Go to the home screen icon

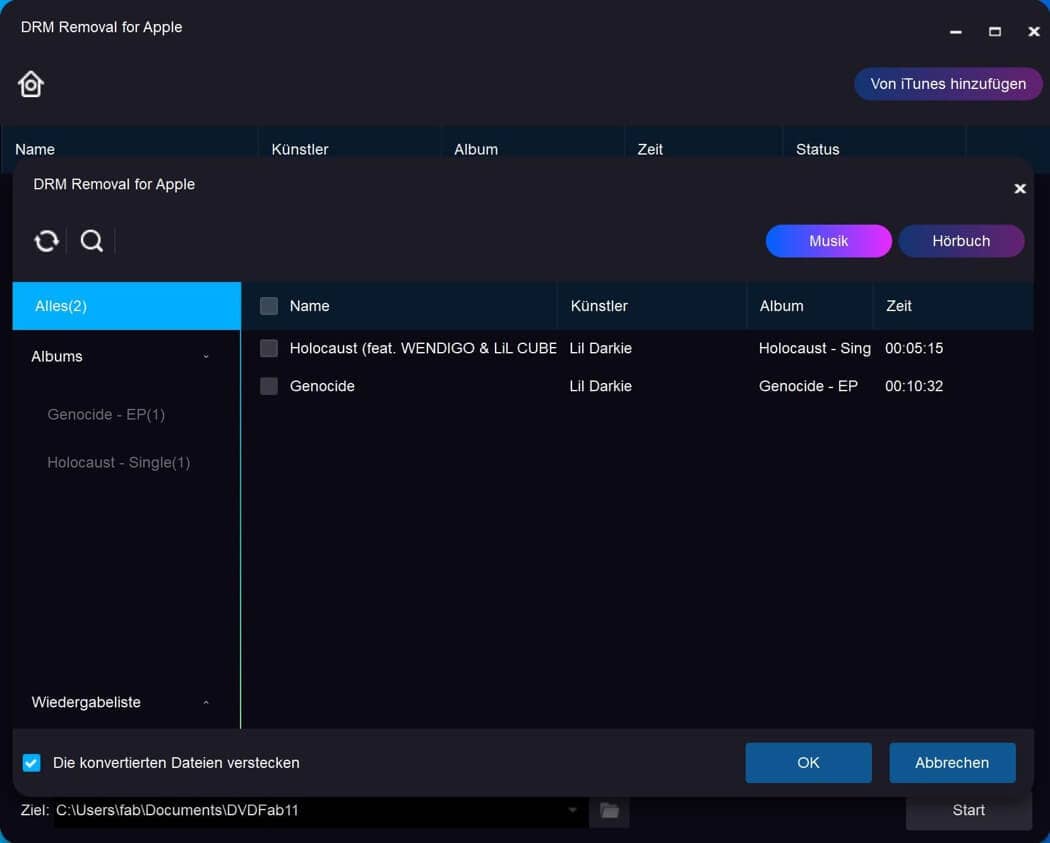point(31,84)
